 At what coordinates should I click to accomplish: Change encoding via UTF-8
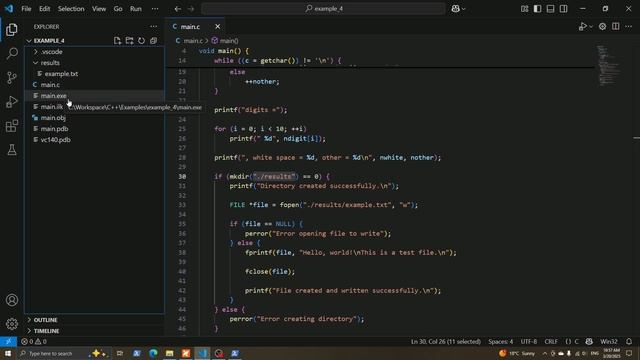[x=529, y=342]
